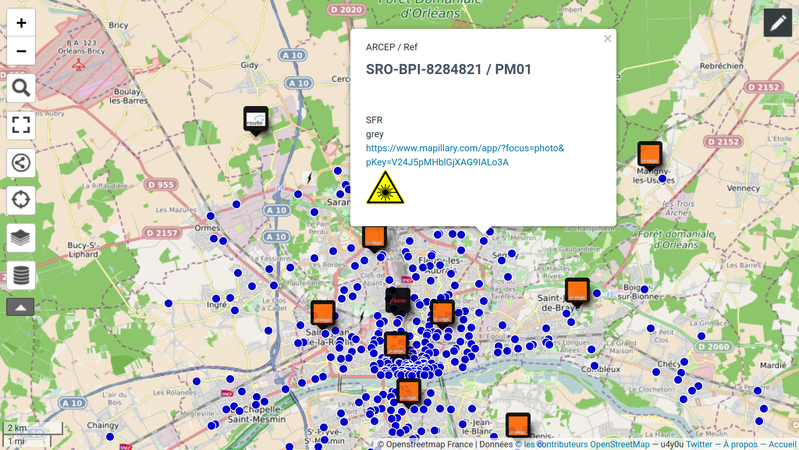Zoom in on the map

(x=21, y=23)
